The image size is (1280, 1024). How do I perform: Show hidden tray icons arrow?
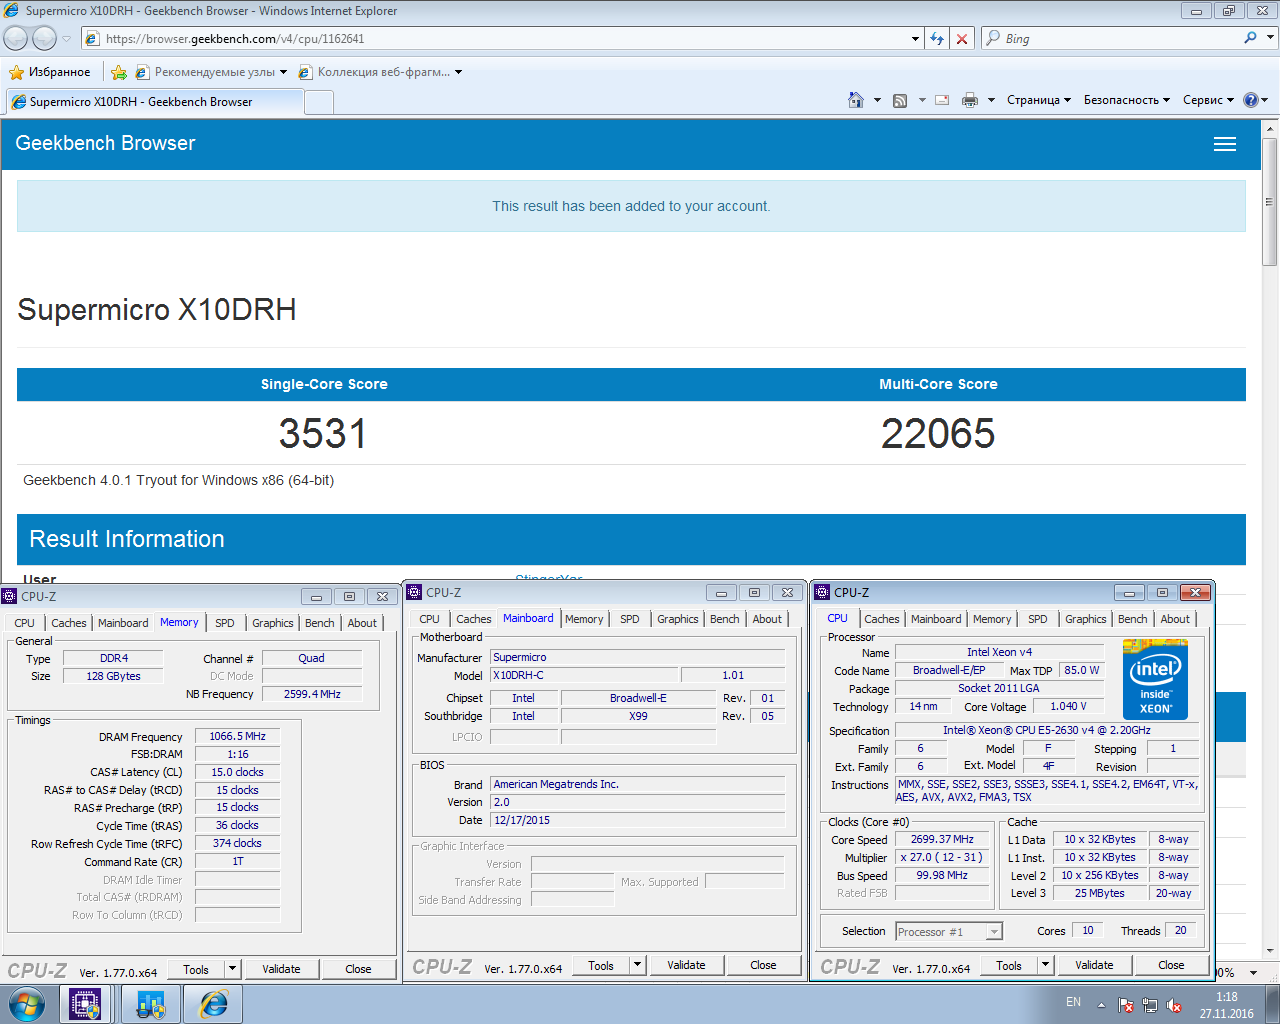tap(1101, 1005)
